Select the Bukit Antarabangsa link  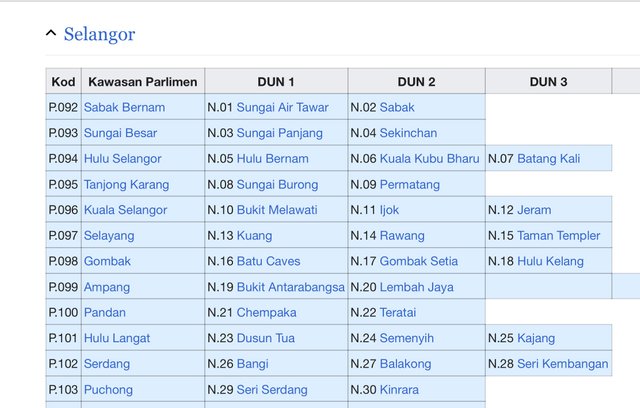pyautogui.click(x=290, y=287)
